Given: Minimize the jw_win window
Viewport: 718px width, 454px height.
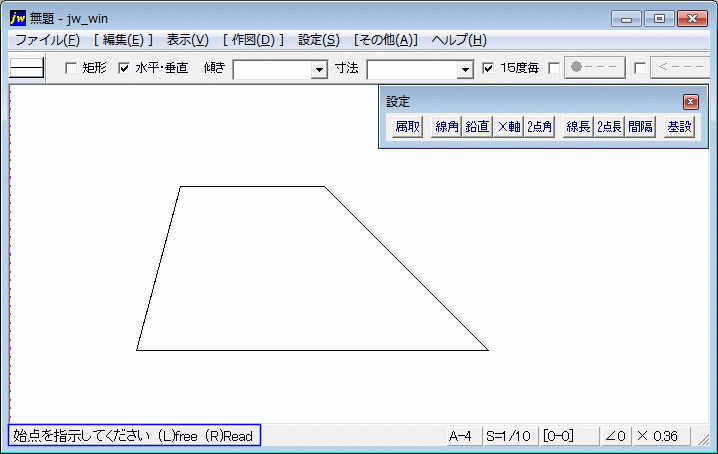Looking at the screenshot, I should (626, 19).
